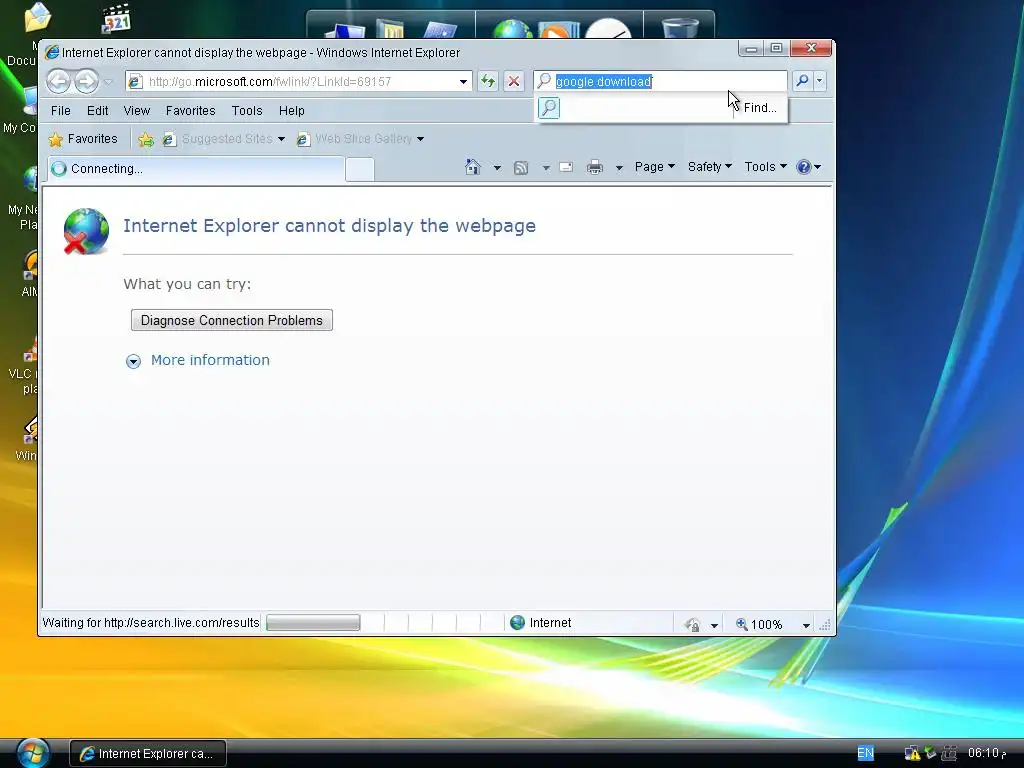Click the IE page icon in address bar

[x=135, y=82]
